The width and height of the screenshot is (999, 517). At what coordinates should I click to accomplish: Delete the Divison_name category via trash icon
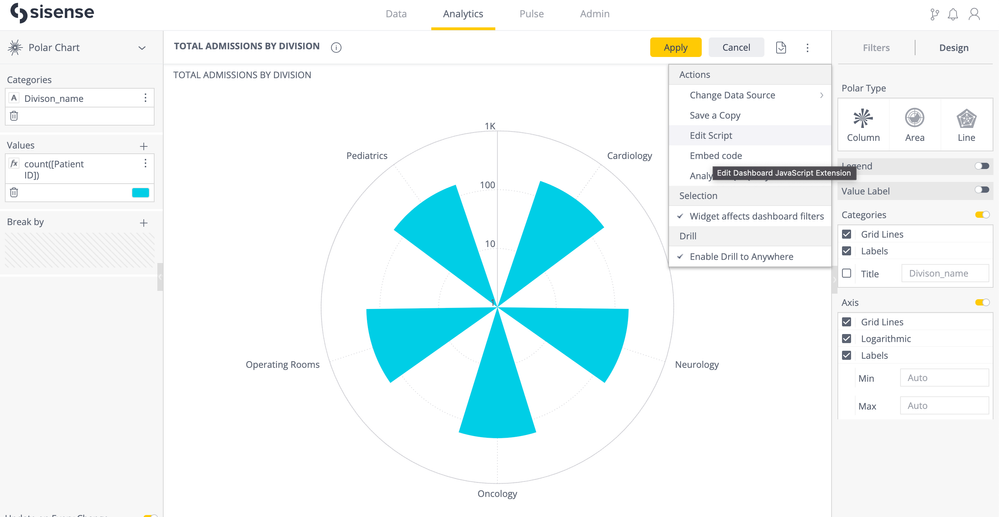coord(14,116)
